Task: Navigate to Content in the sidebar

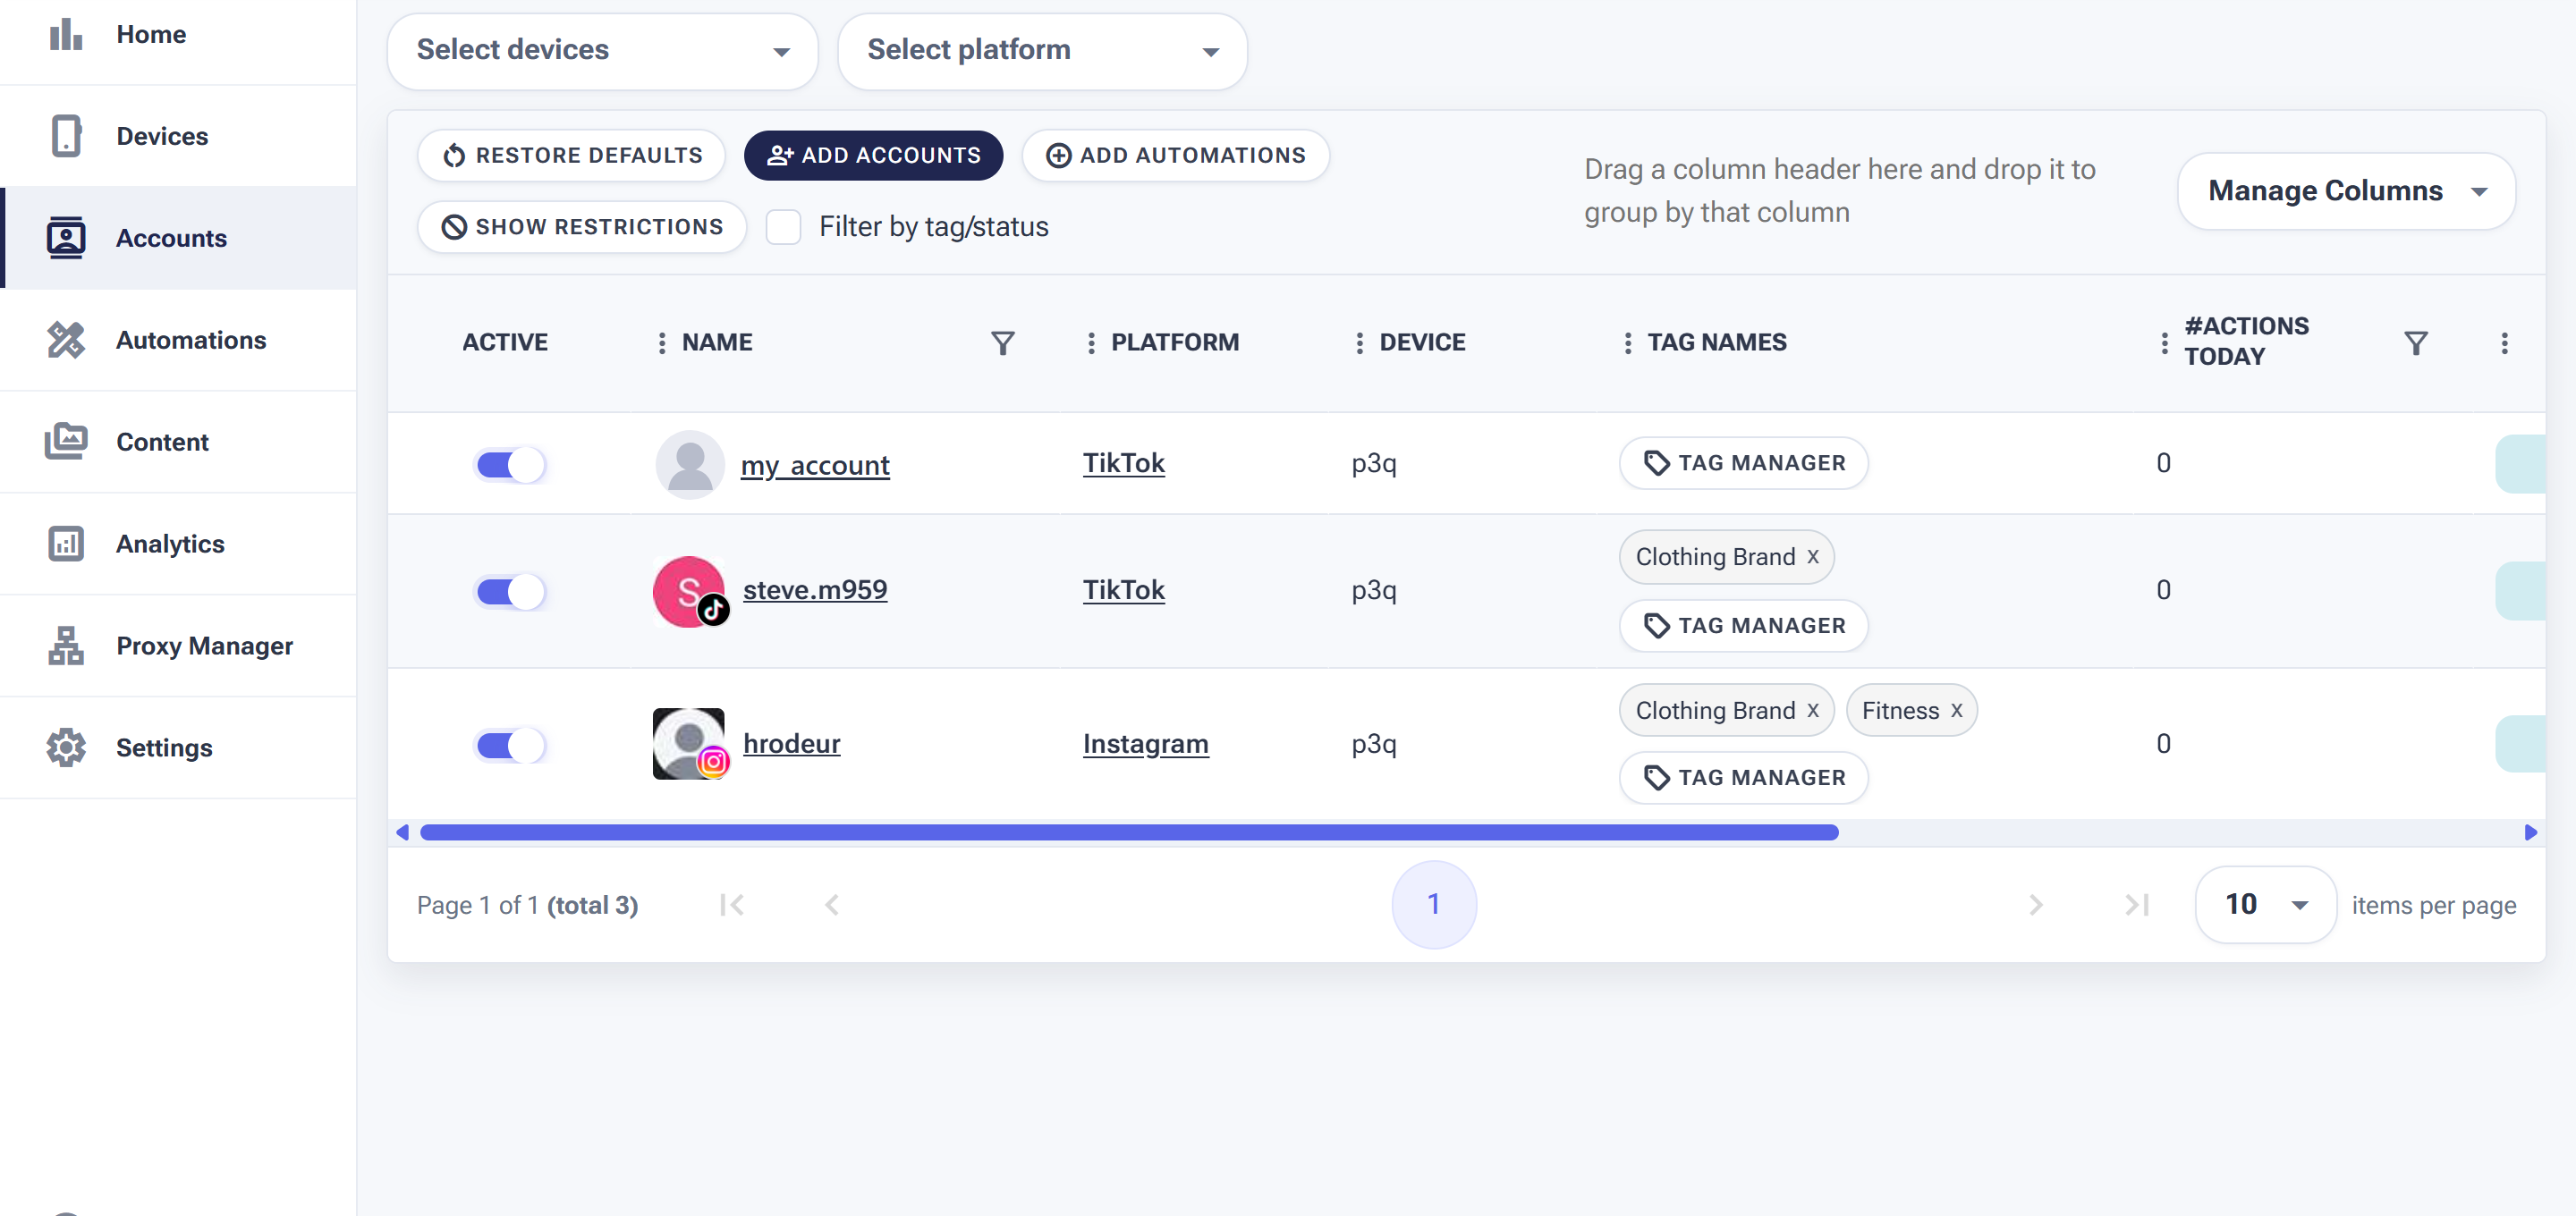Action: click(178, 442)
